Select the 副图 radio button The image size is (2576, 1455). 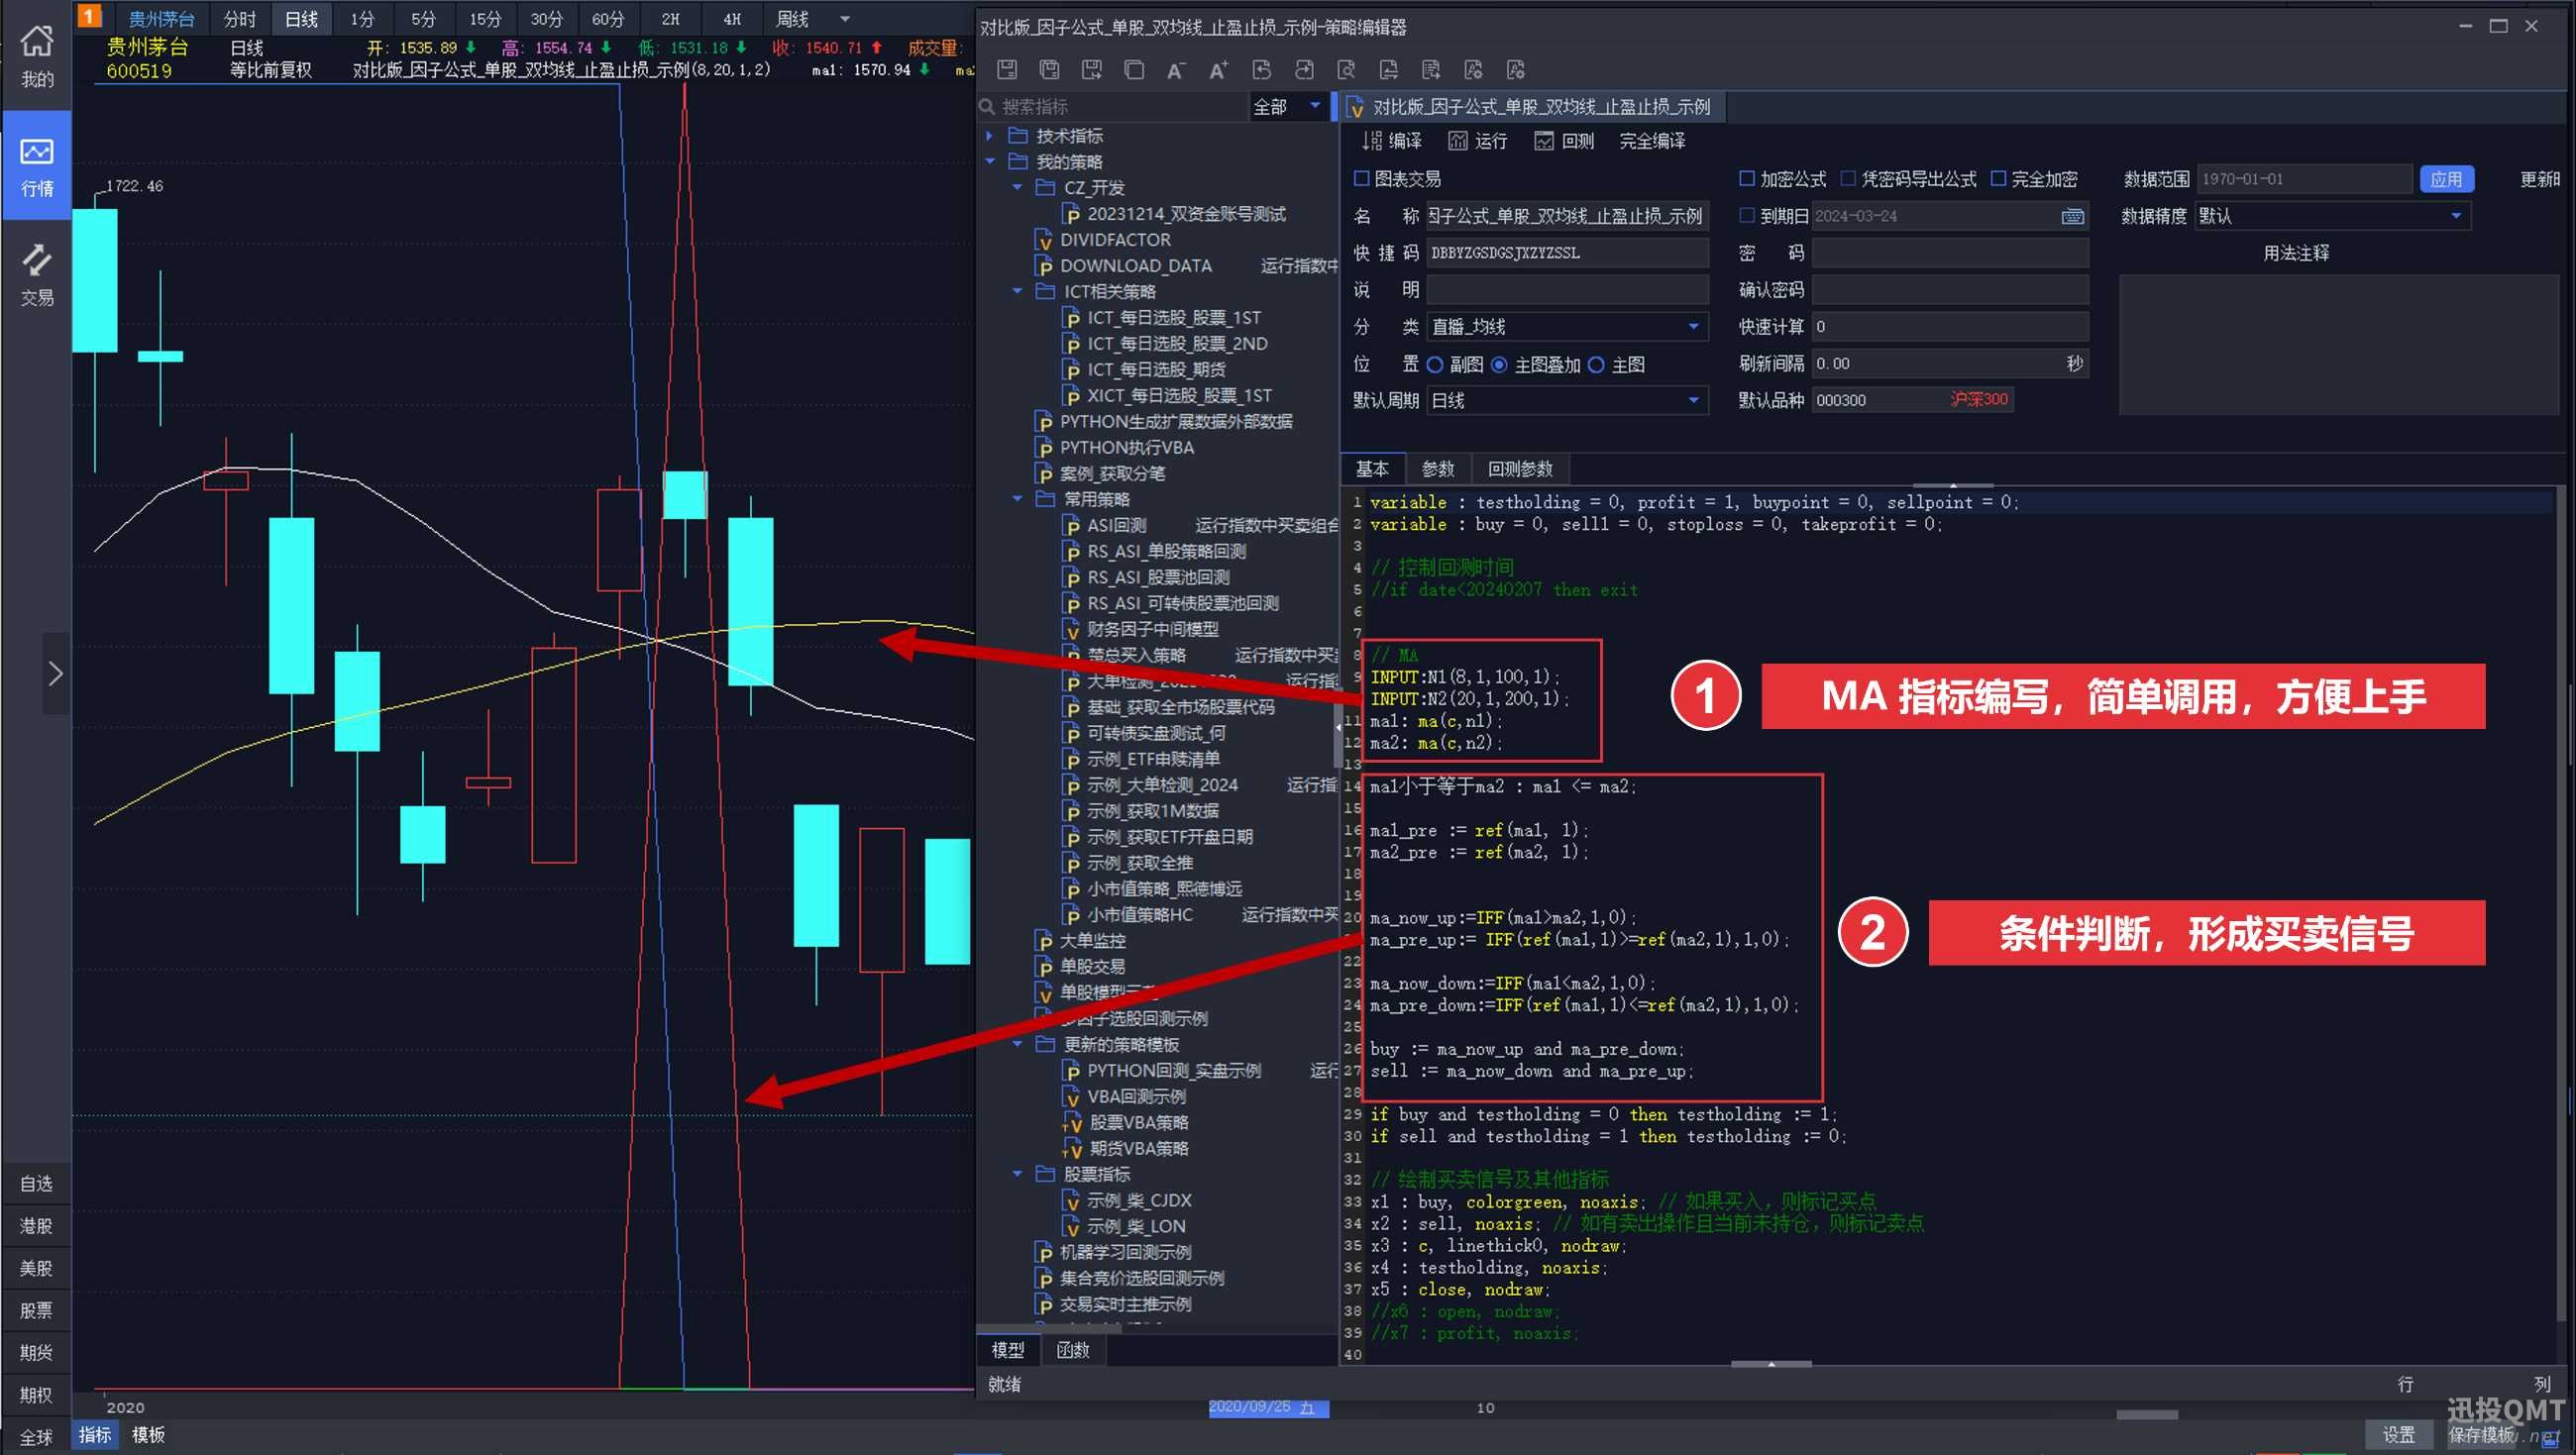1435,365
